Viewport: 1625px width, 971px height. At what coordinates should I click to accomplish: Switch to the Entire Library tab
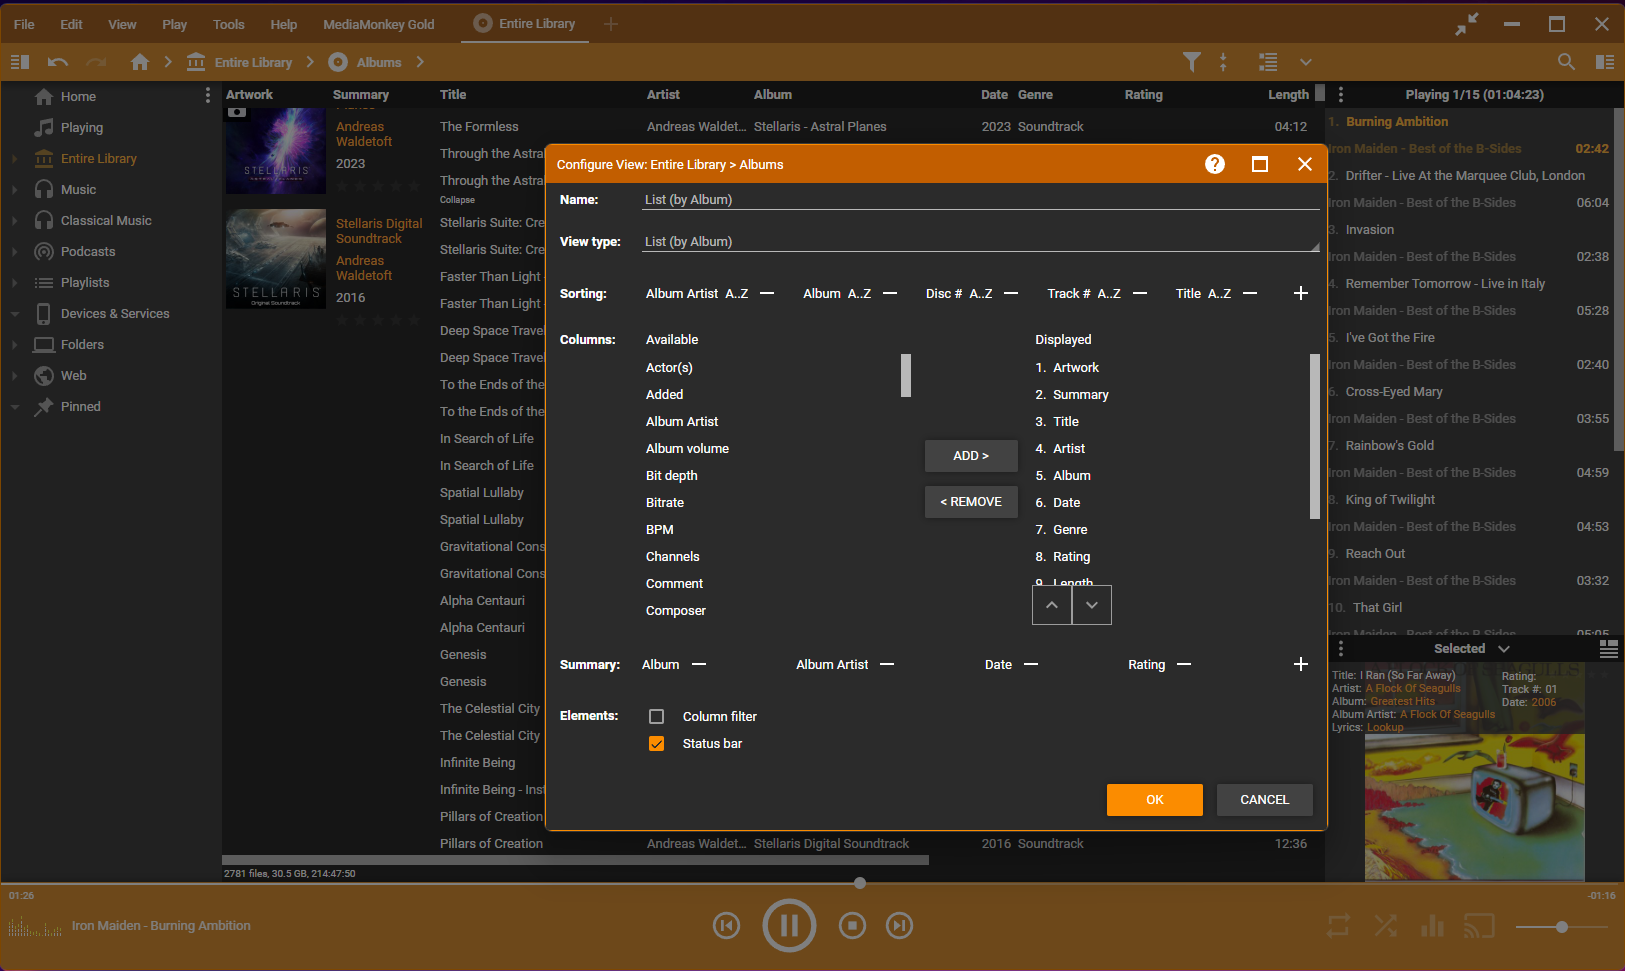pos(525,23)
